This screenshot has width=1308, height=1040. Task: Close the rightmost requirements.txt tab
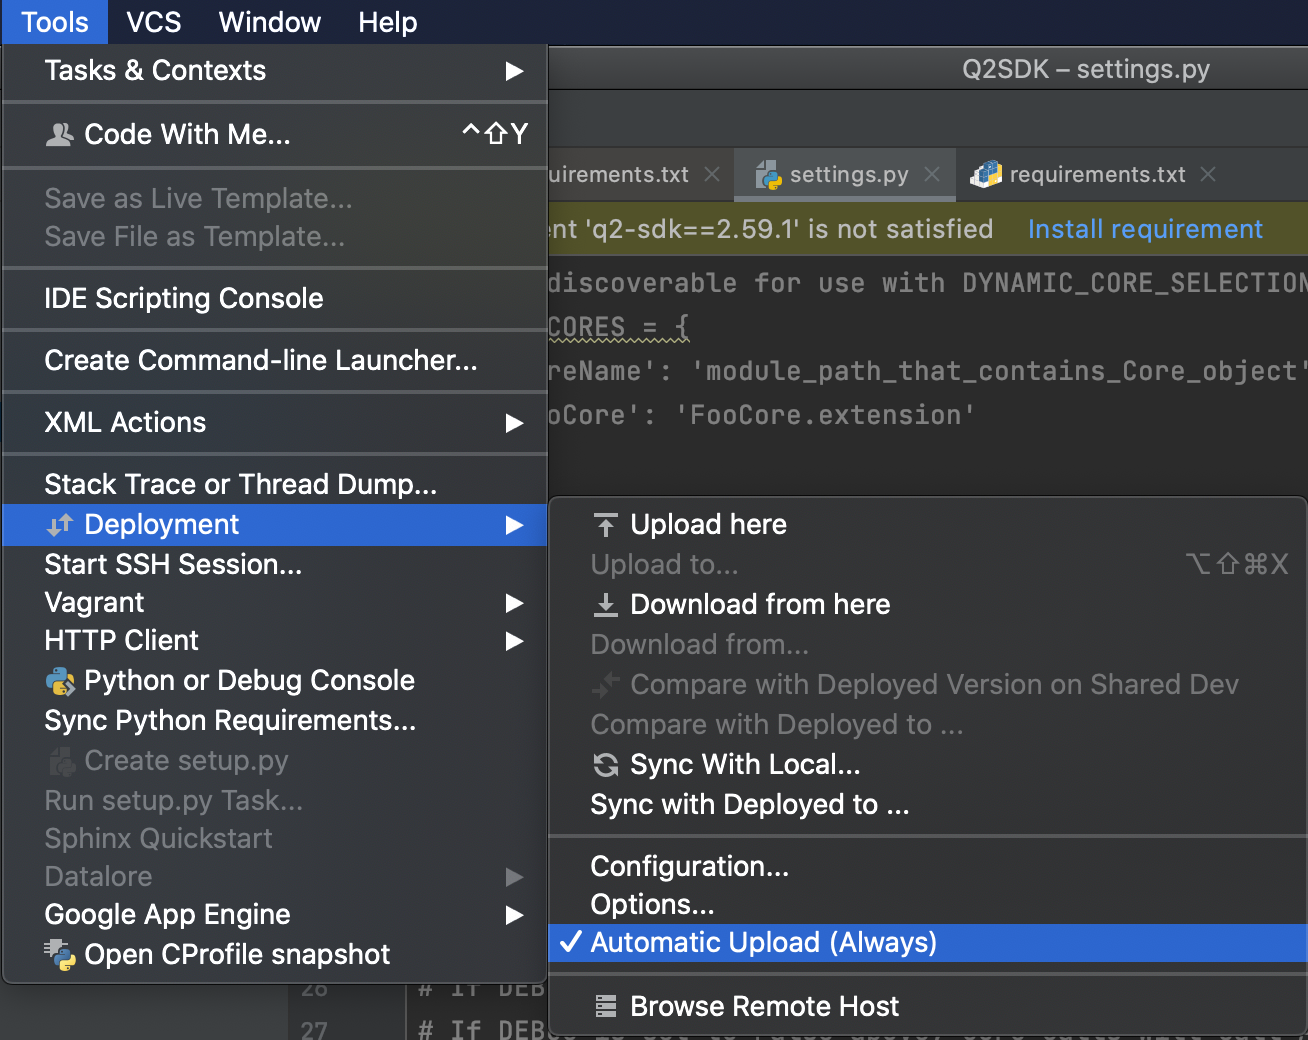click(x=1208, y=174)
